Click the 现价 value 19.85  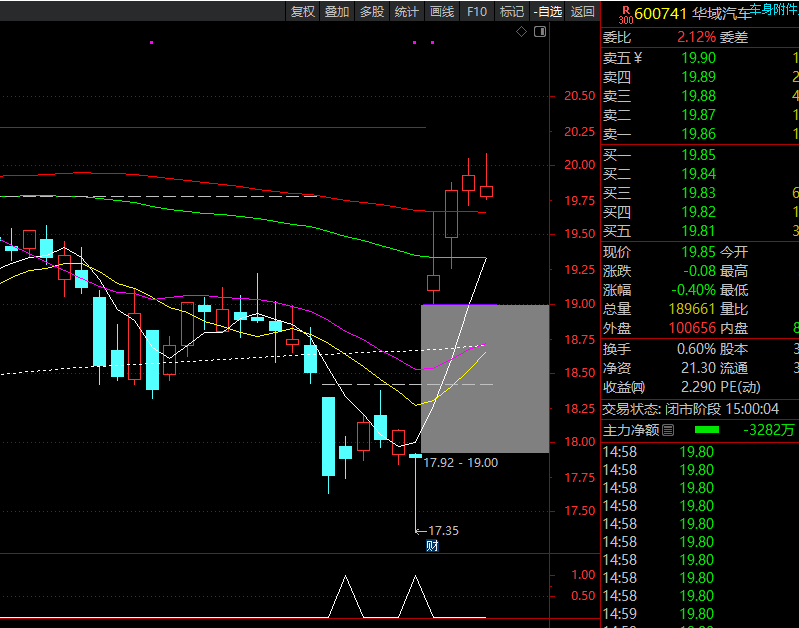699,252
